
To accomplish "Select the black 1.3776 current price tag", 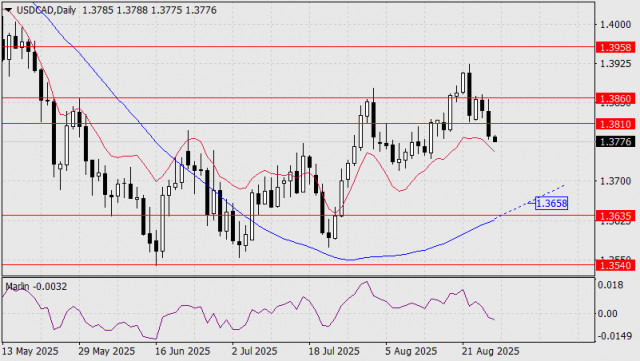I will (x=616, y=142).
